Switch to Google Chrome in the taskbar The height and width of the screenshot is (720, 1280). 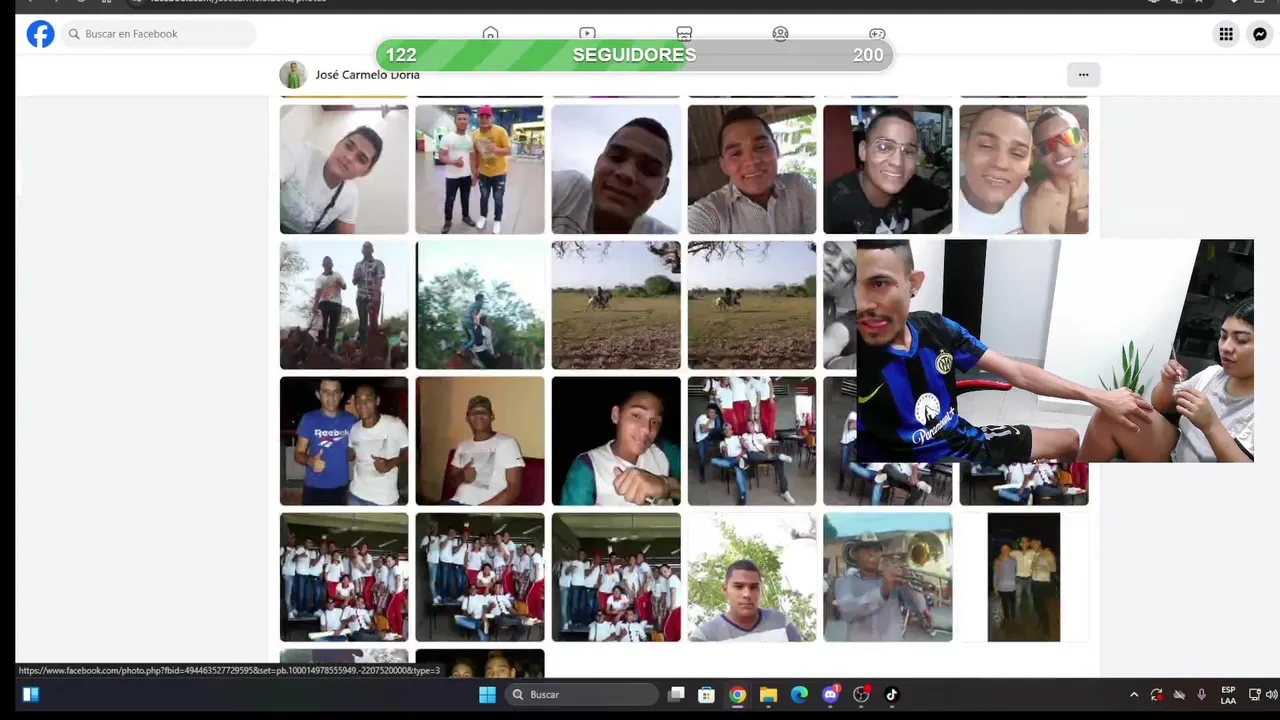737,694
